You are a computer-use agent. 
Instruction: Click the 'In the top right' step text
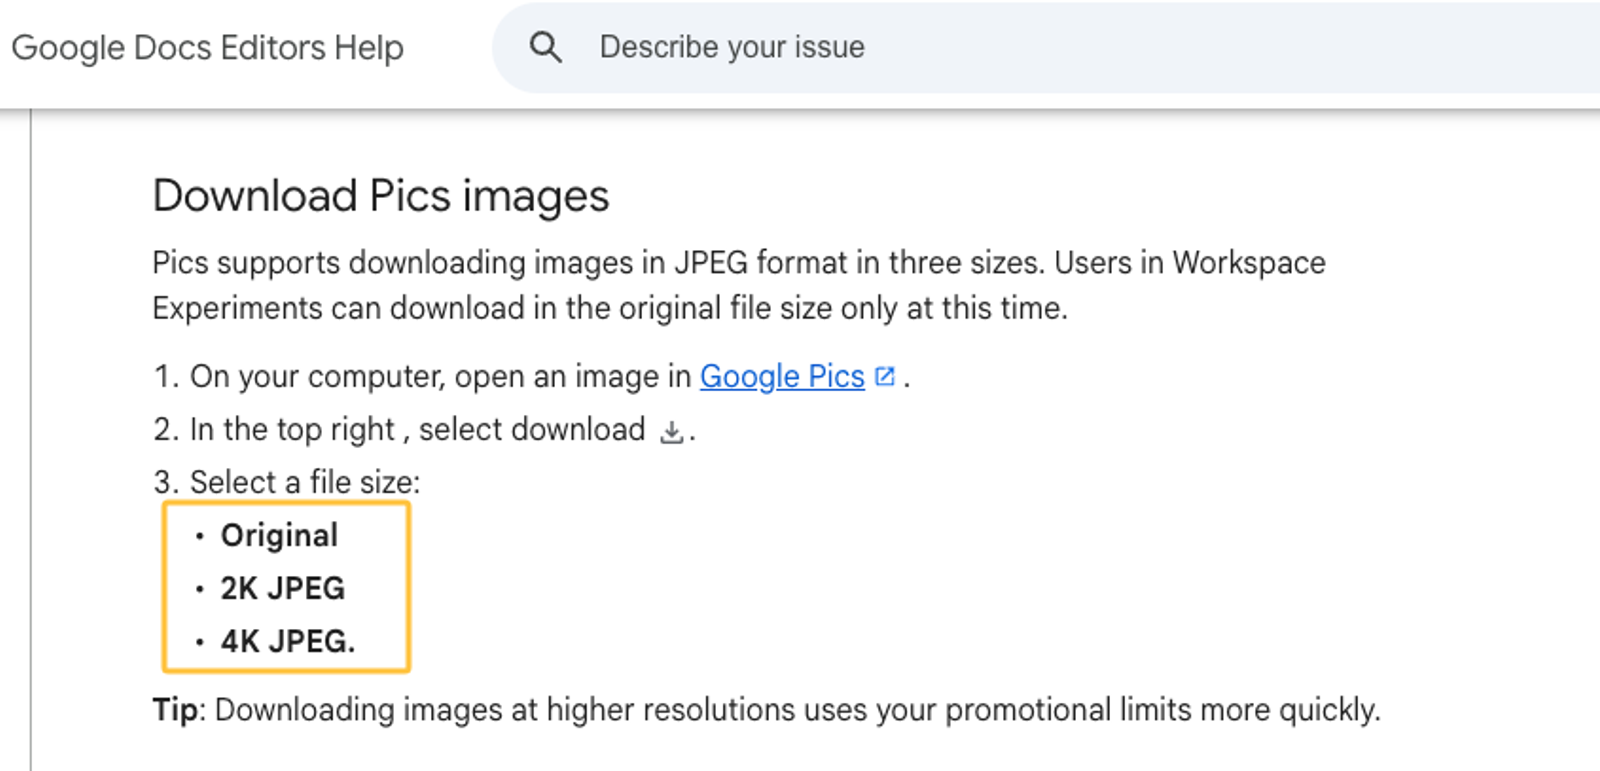293,429
